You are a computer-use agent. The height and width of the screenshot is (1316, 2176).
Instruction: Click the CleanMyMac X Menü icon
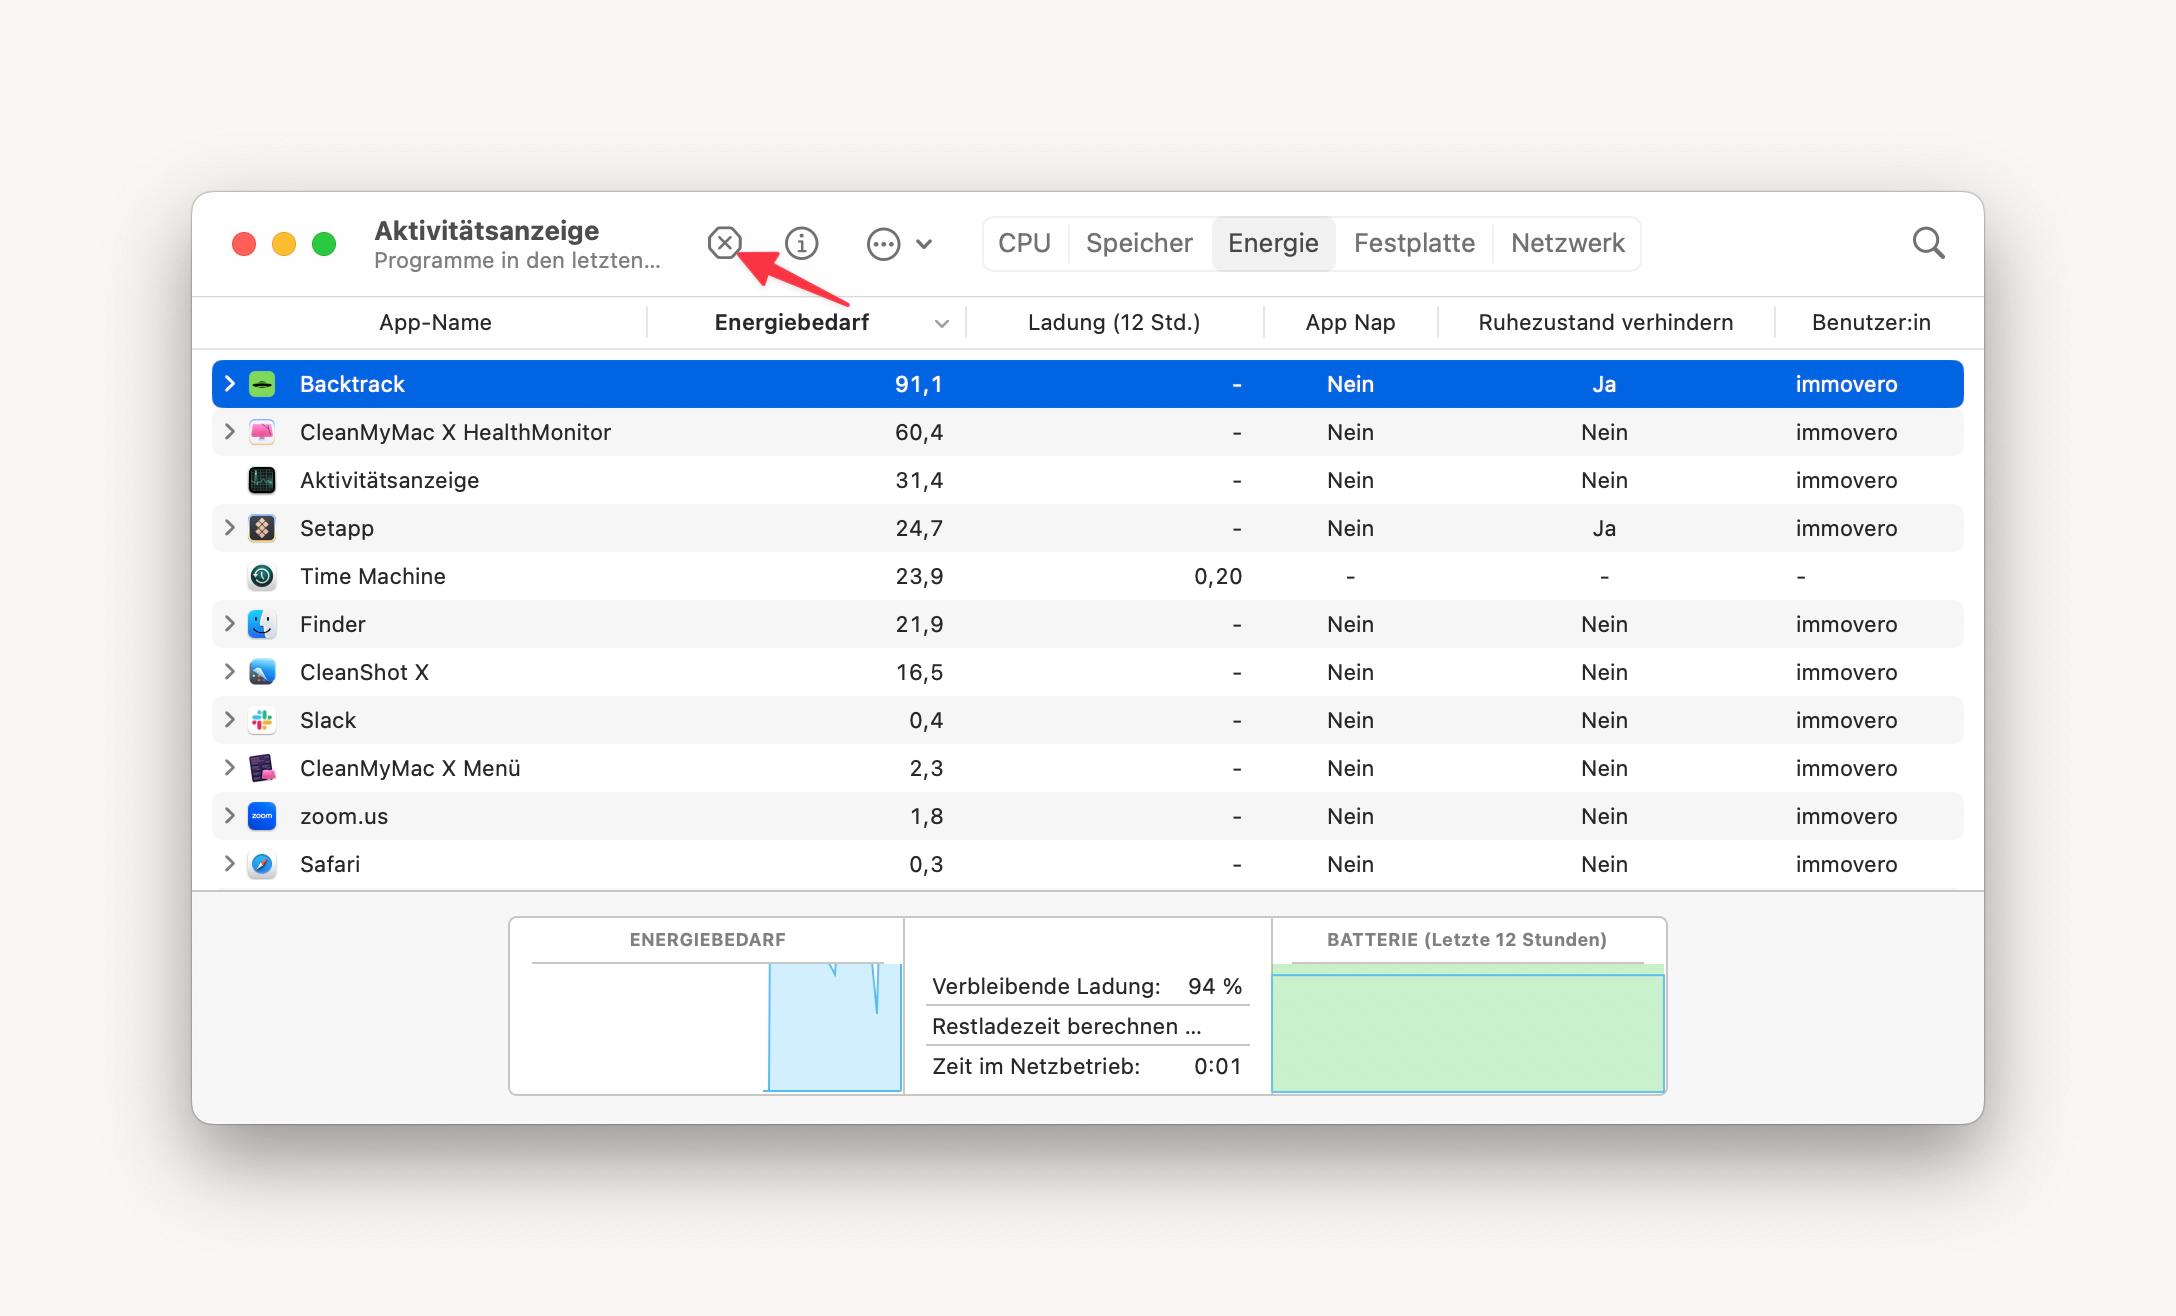[262, 768]
